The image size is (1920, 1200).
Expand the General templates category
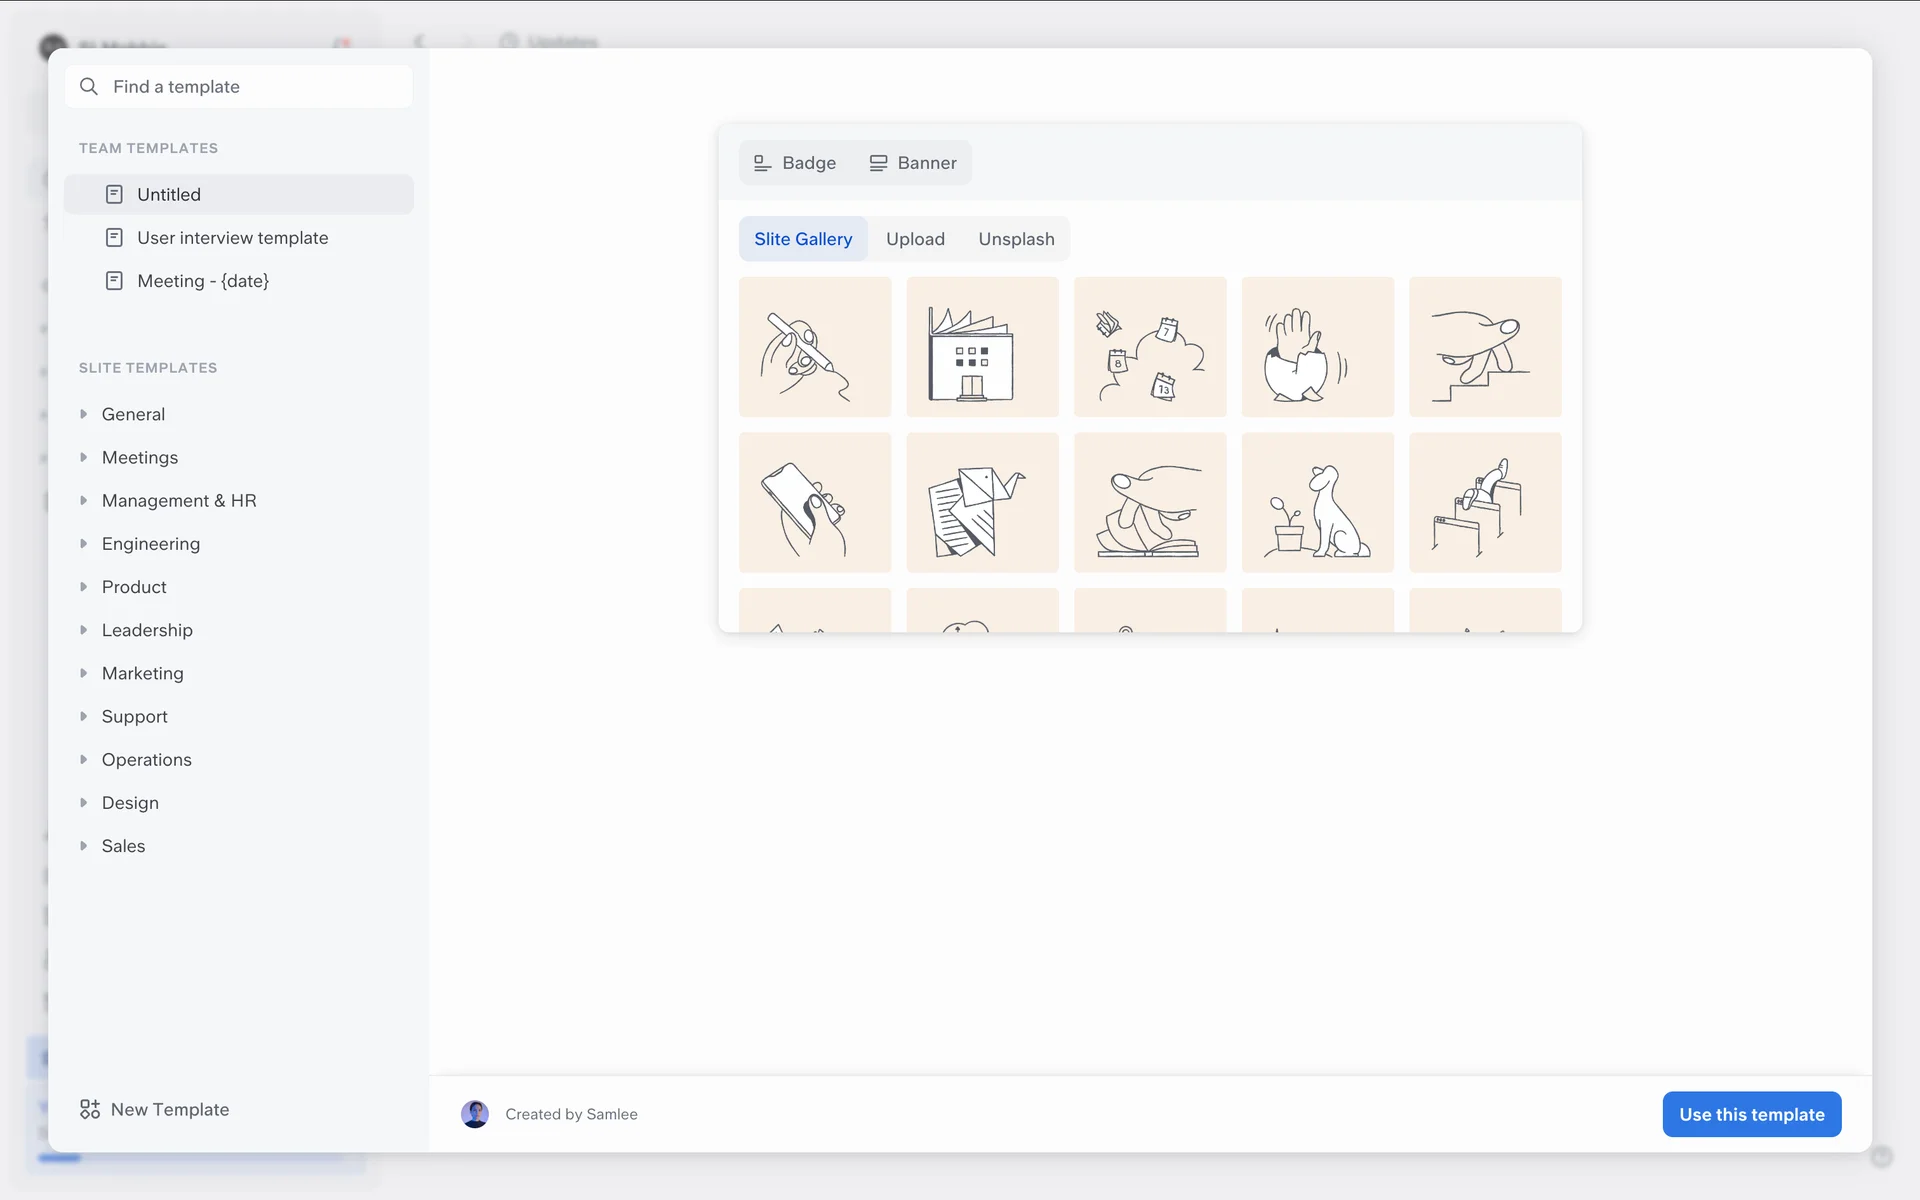[x=84, y=414]
